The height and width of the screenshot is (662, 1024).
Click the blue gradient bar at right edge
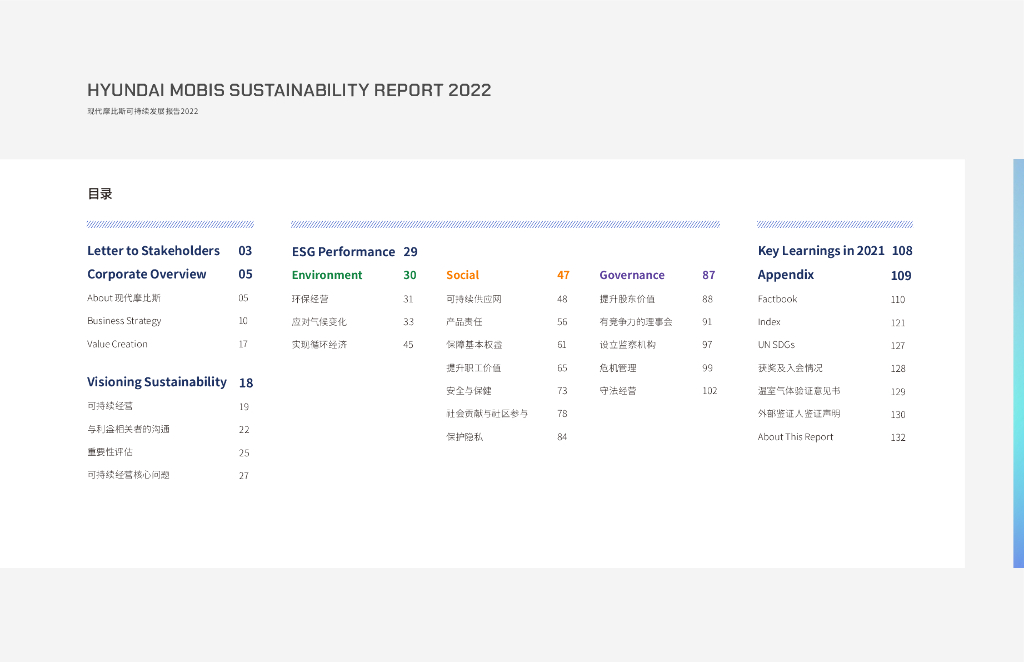[1018, 363]
